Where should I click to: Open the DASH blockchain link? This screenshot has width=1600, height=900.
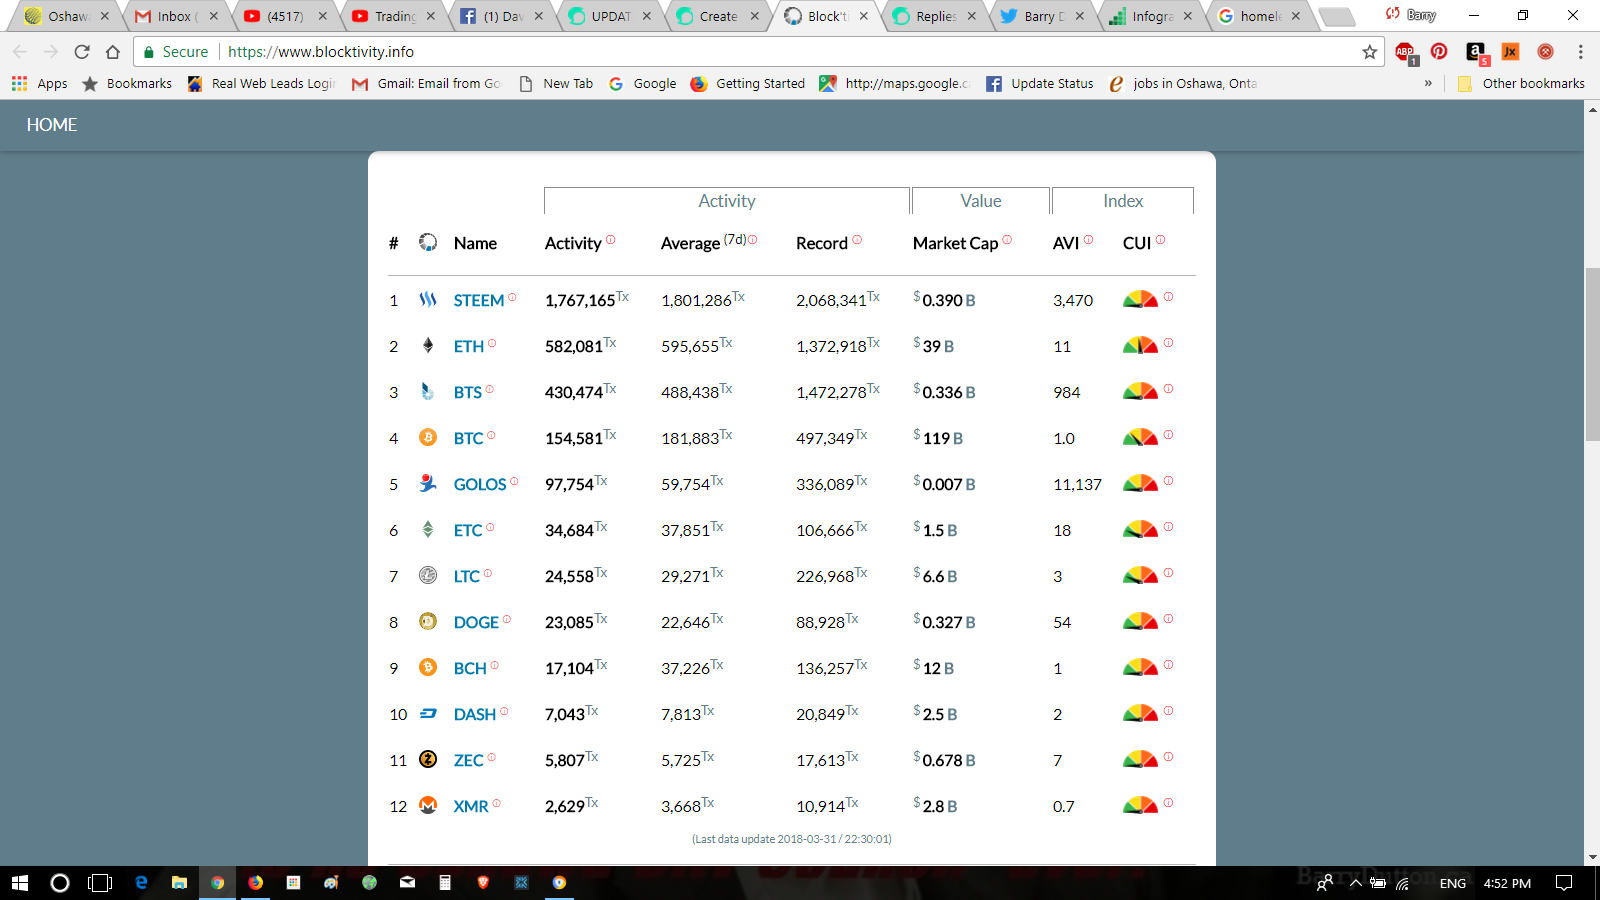(x=475, y=714)
